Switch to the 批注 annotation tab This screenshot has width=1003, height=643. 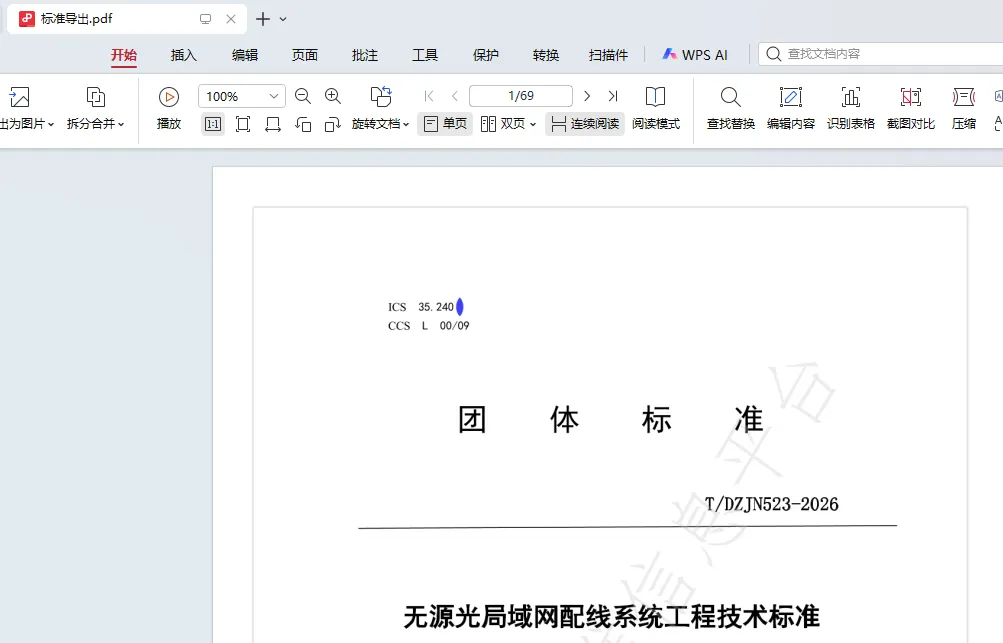[x=365, y=55]
